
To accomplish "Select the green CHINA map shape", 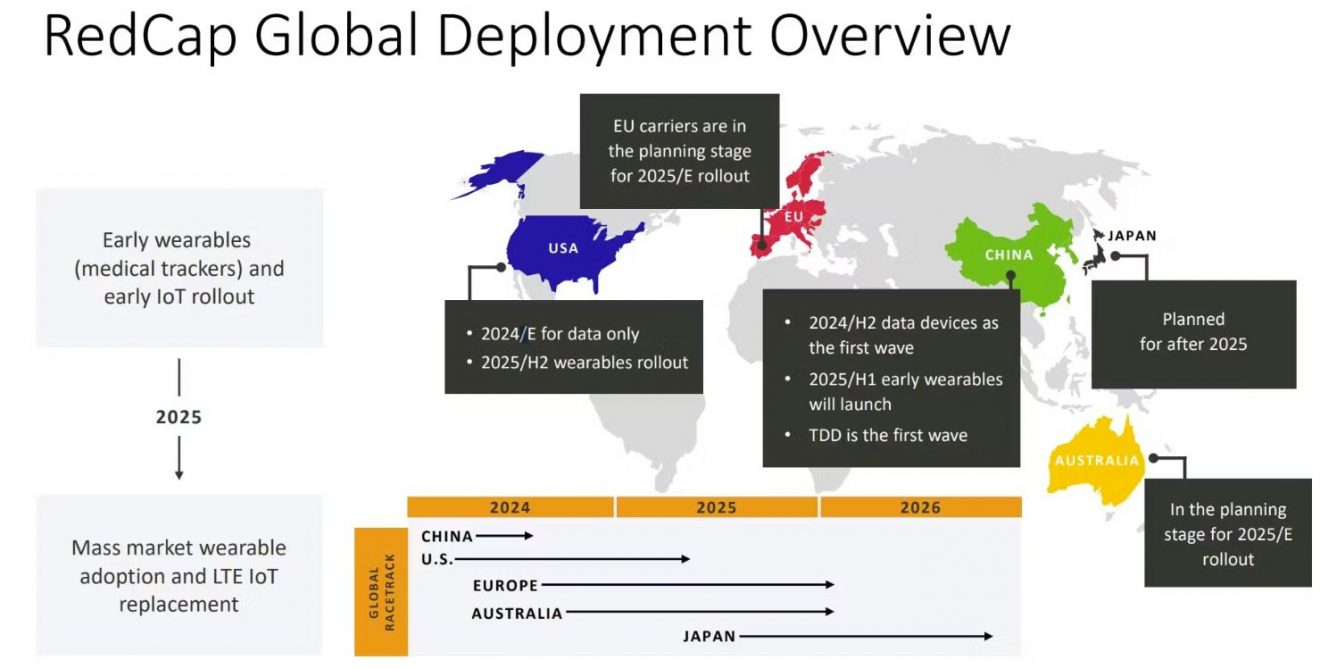I will click(1010, 255).
